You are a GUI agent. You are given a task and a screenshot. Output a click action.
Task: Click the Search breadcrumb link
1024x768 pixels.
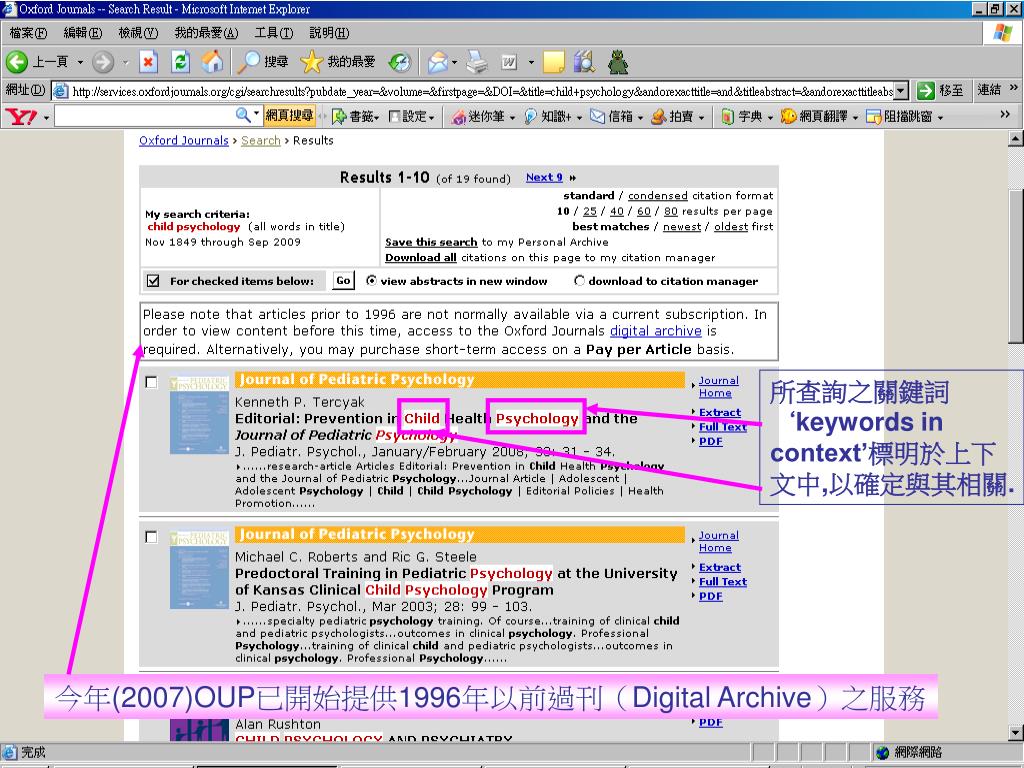(x=261, y=140)
